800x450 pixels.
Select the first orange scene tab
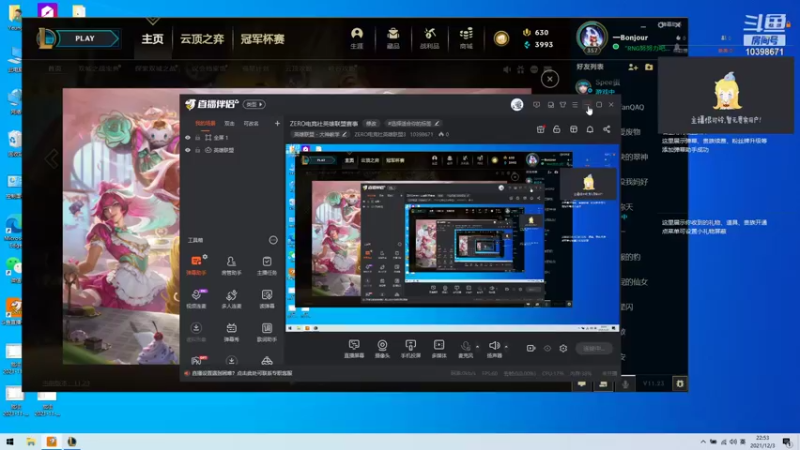coord(205,123)
